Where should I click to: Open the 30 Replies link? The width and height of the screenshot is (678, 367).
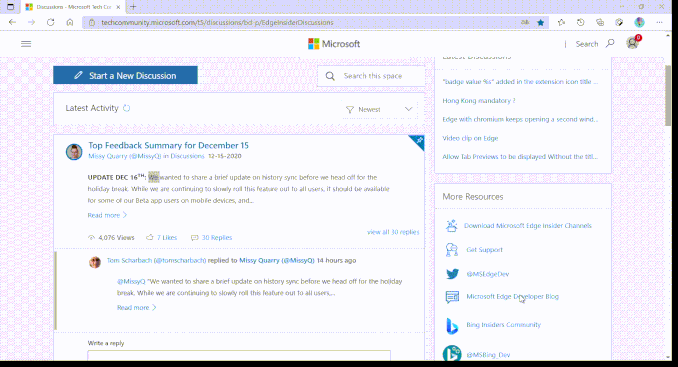click(217, 237)
